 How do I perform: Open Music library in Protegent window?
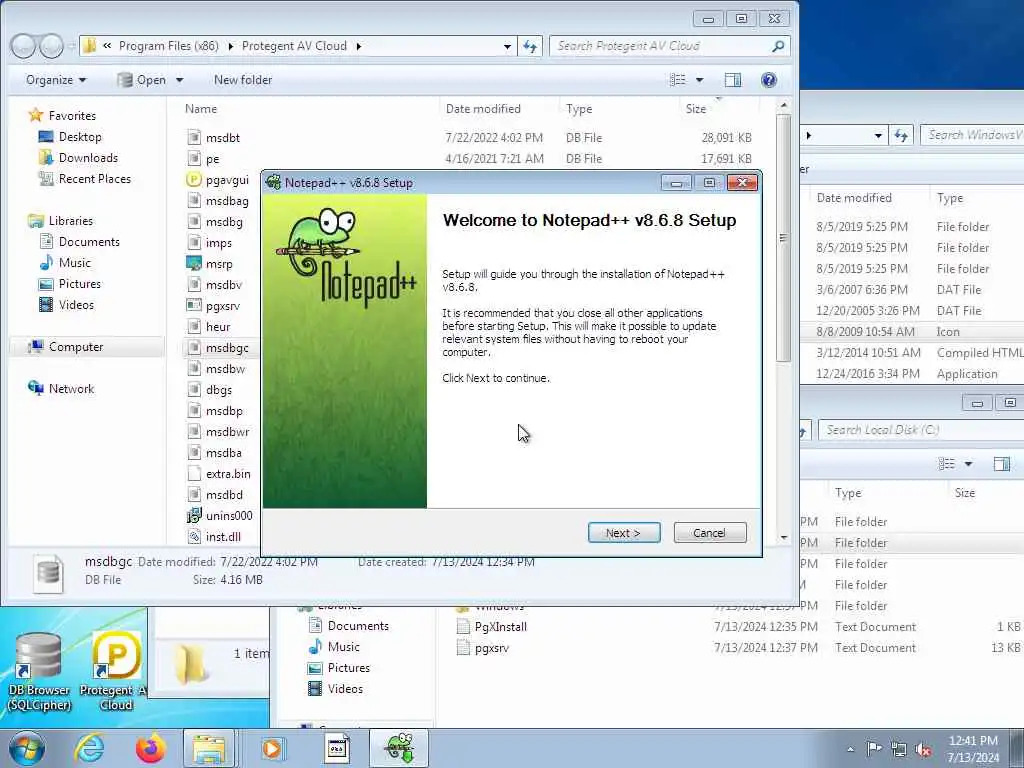pyautogui.click(x=74, y=263)
